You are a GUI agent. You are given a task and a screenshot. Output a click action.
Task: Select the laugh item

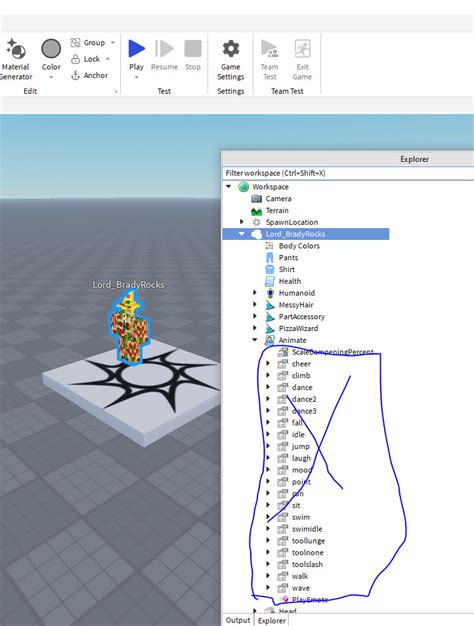point(301,458)
